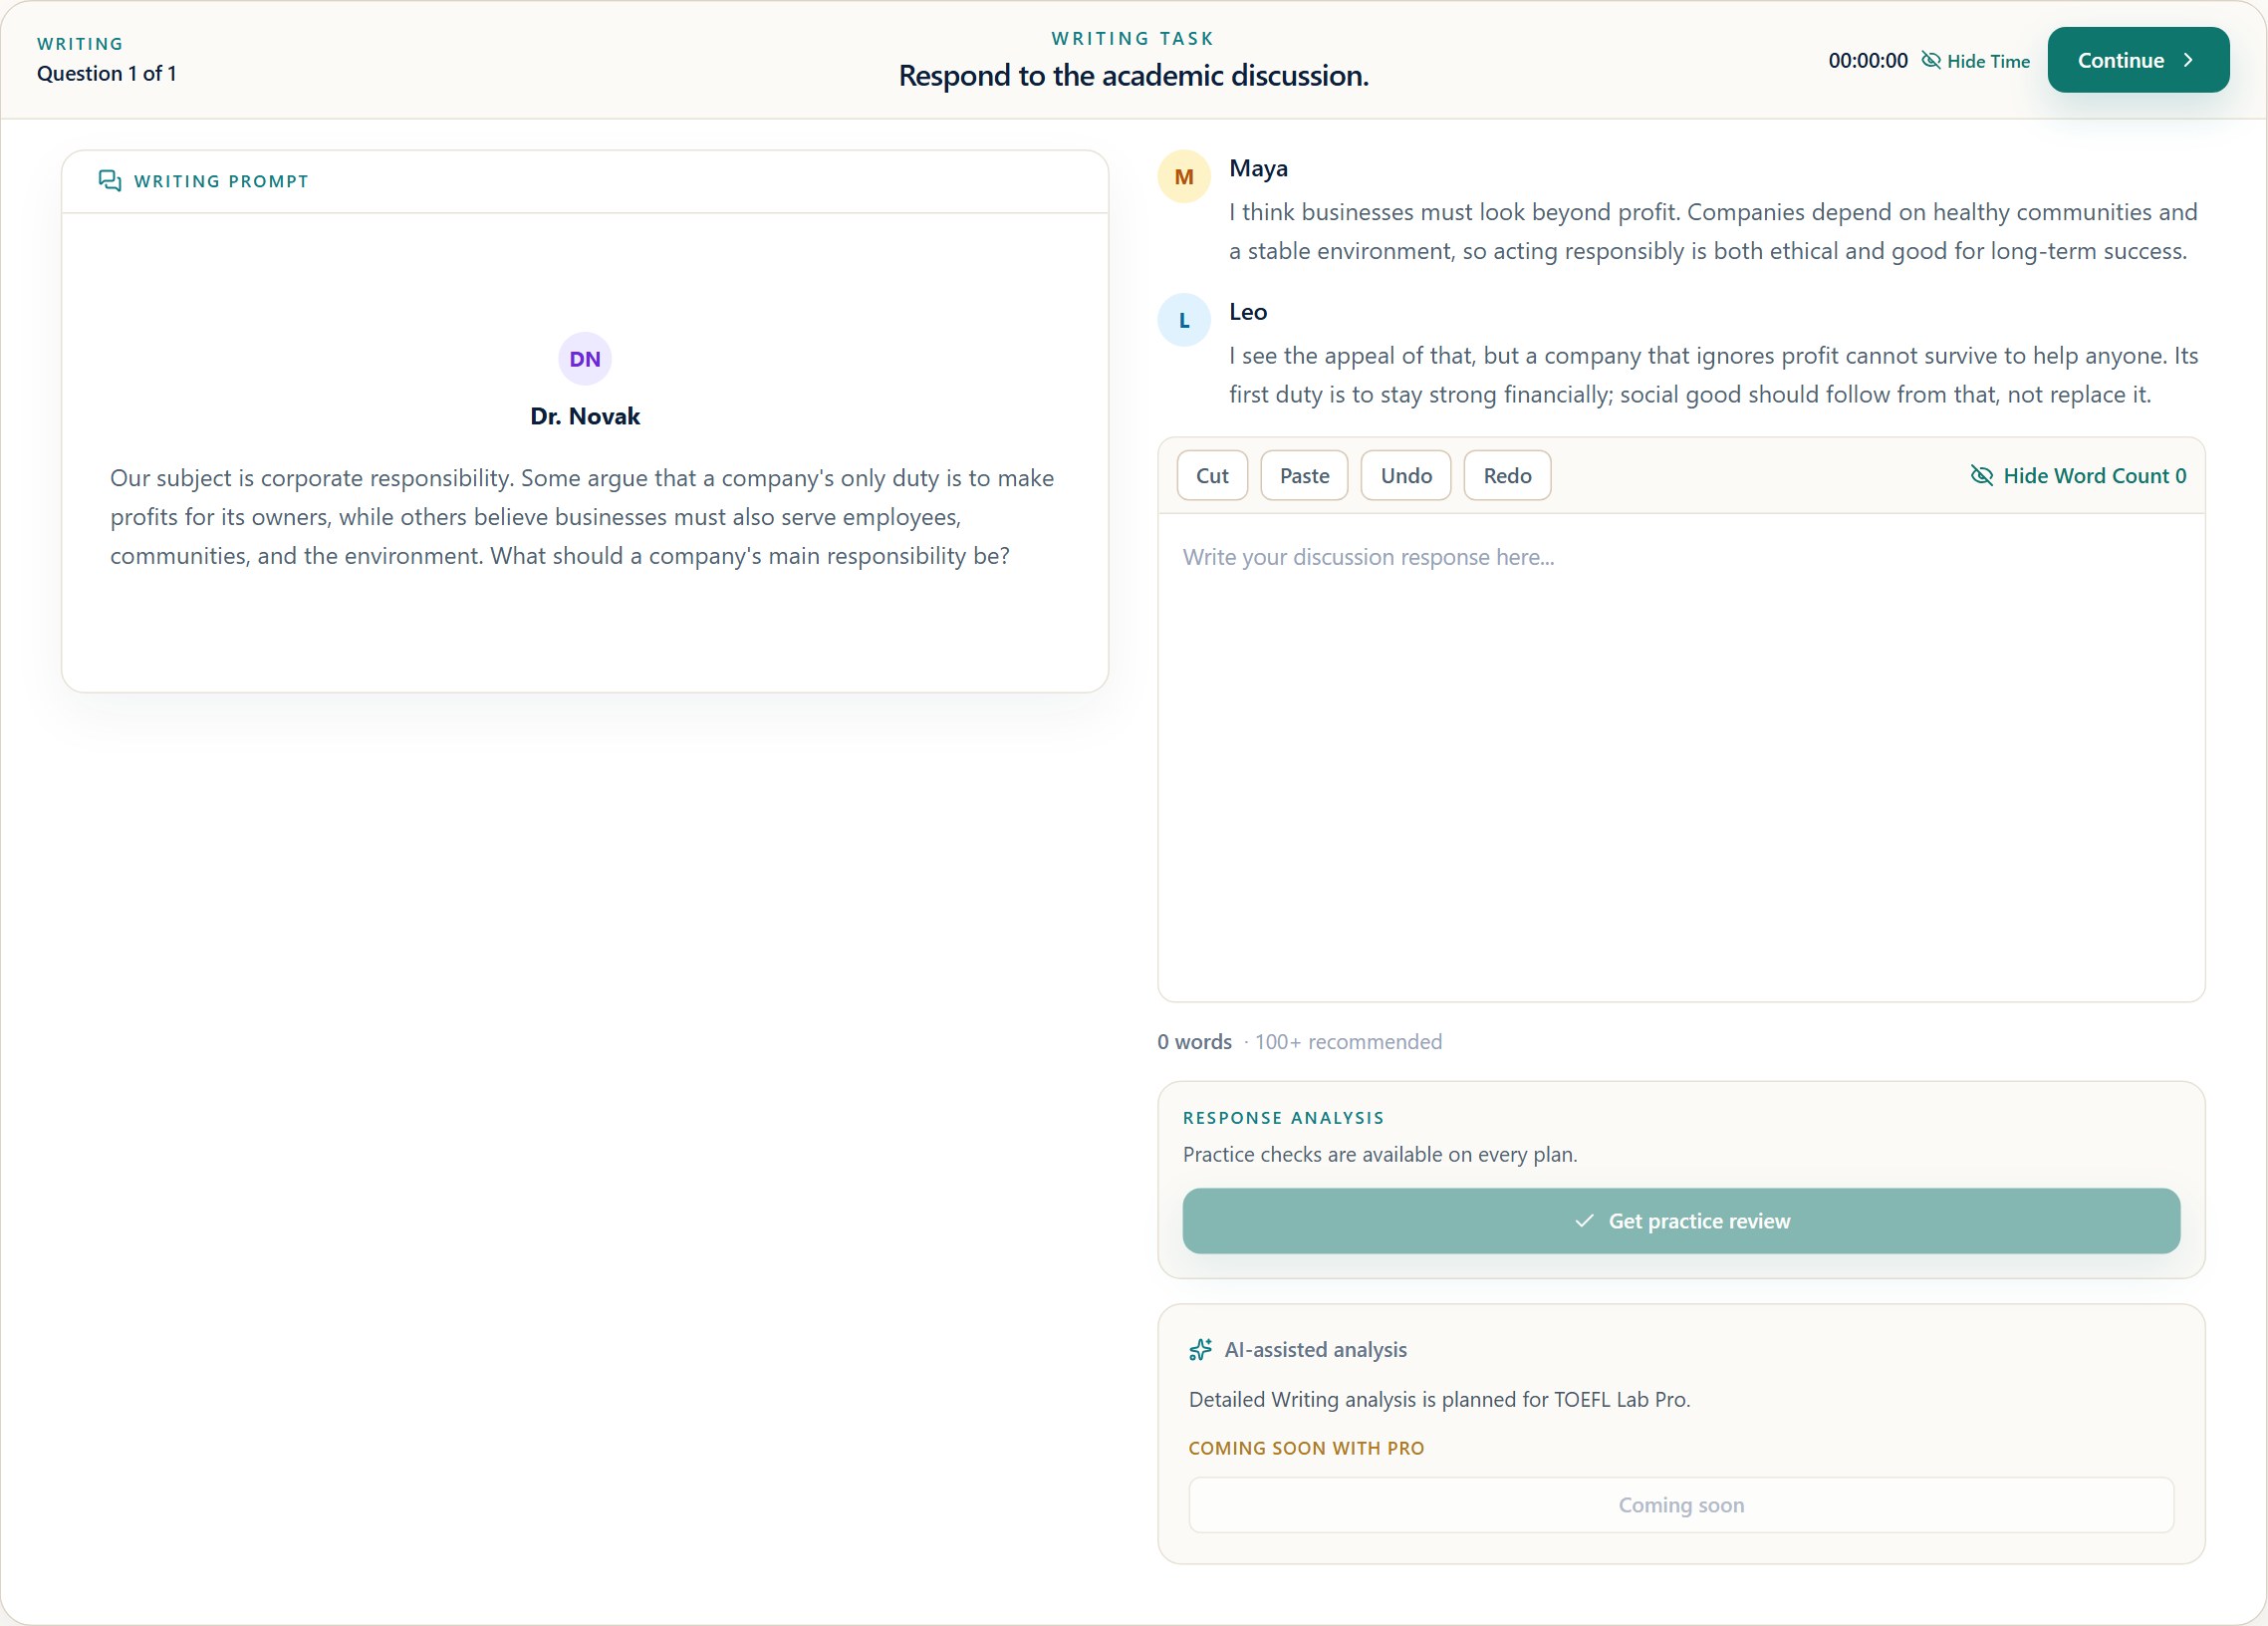Click the disabled Coming soon button
The image size is (2268, 1626).
tap(1681, 1505)
